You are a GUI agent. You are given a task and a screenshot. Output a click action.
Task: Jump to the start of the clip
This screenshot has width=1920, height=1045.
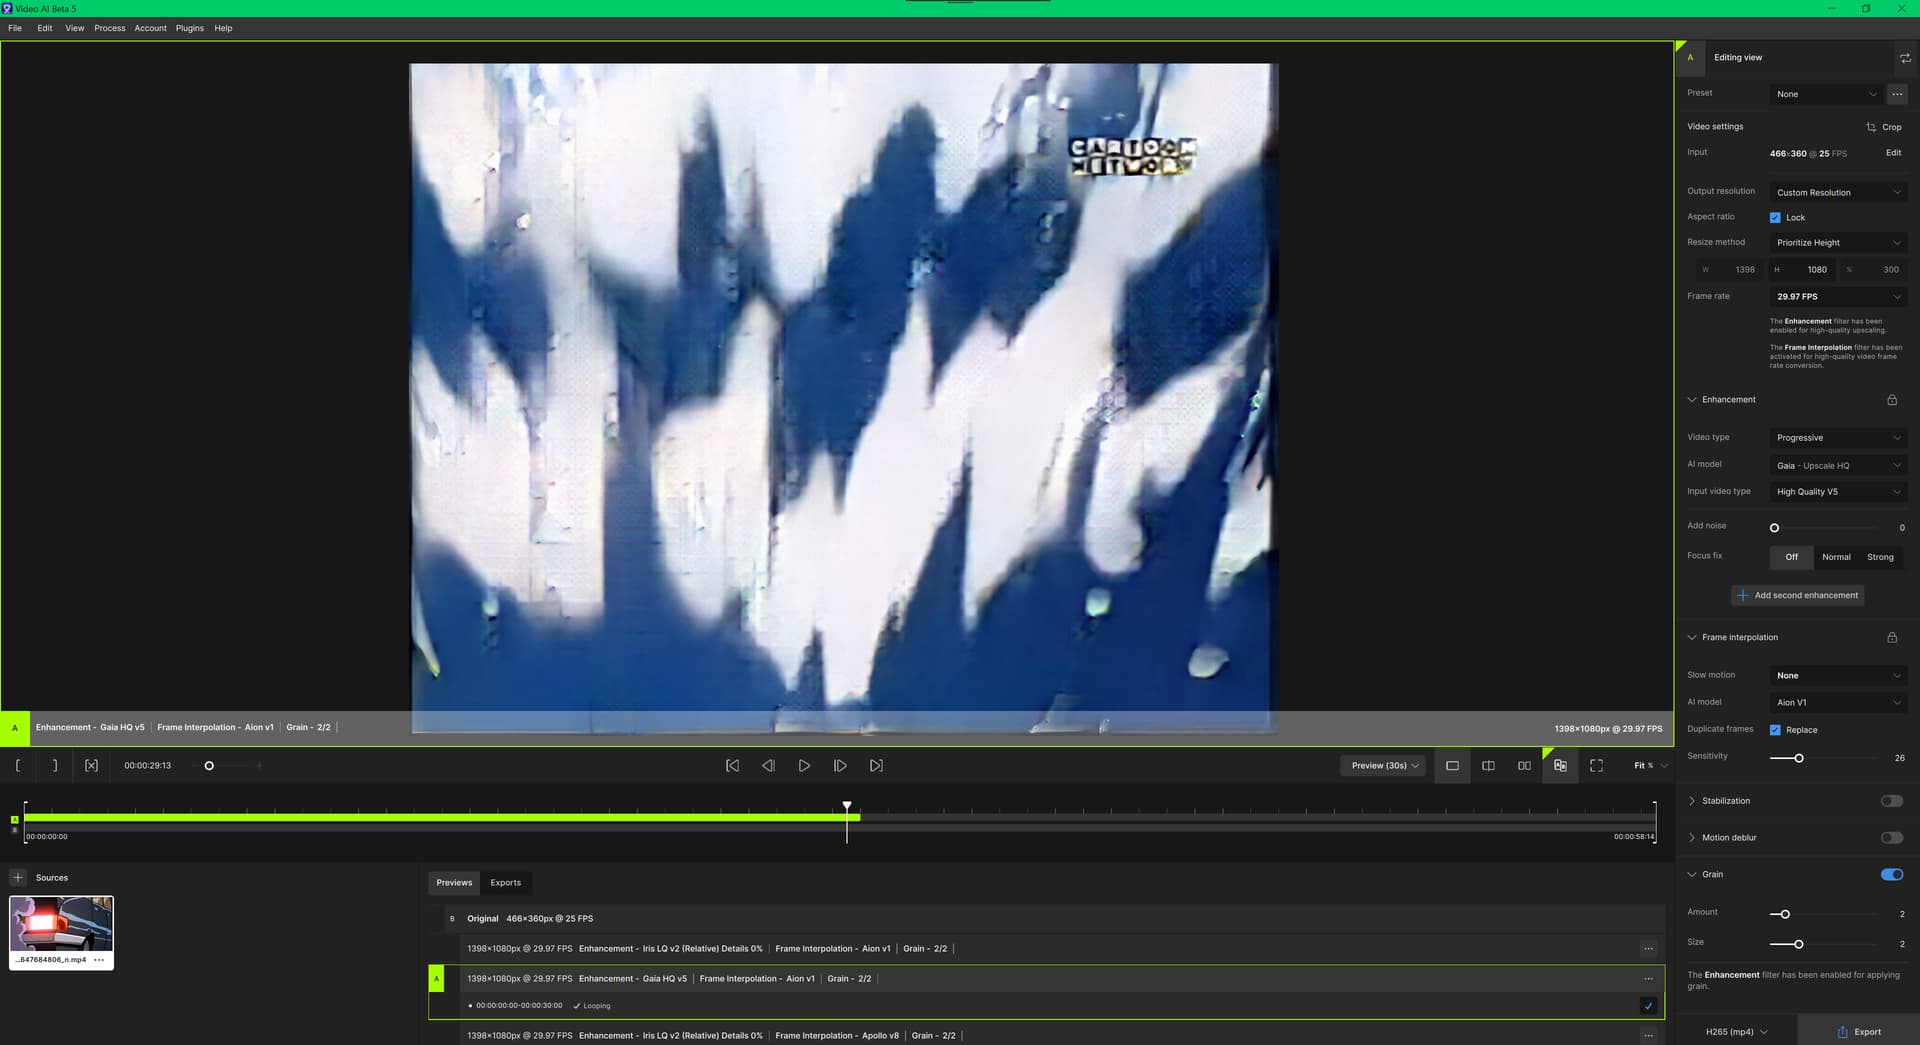[x=732, y=766]
